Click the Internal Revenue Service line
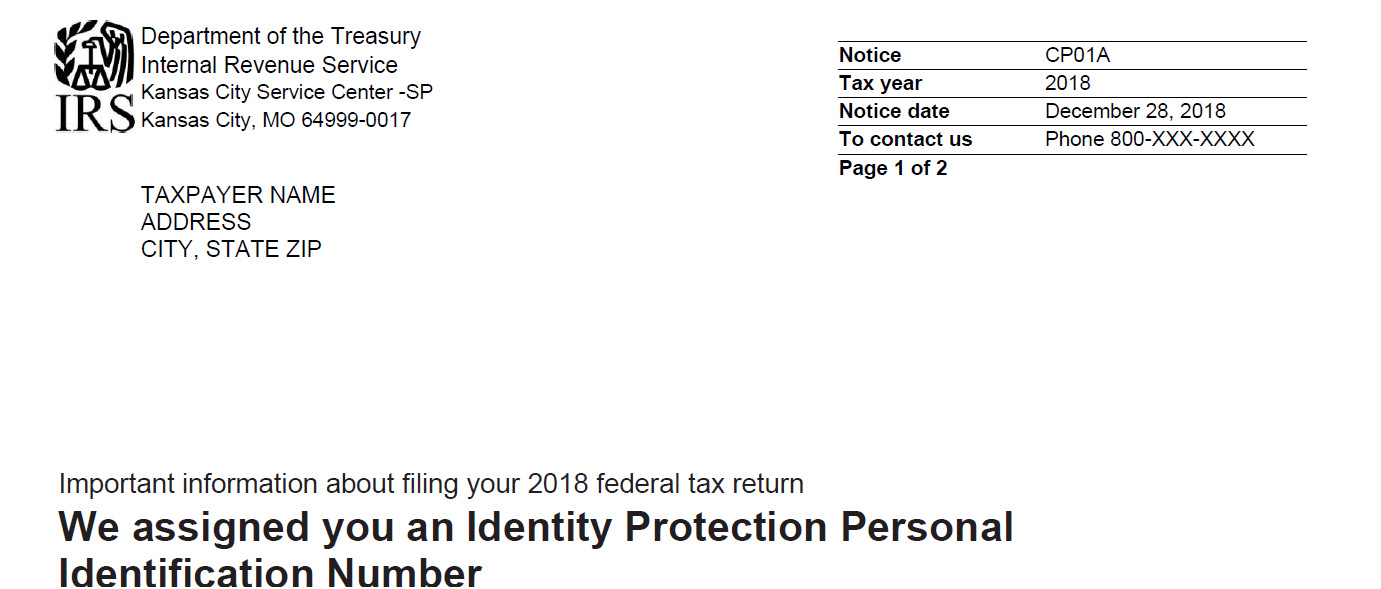Viewport: 1381px width, 589px height. point(269,65)
